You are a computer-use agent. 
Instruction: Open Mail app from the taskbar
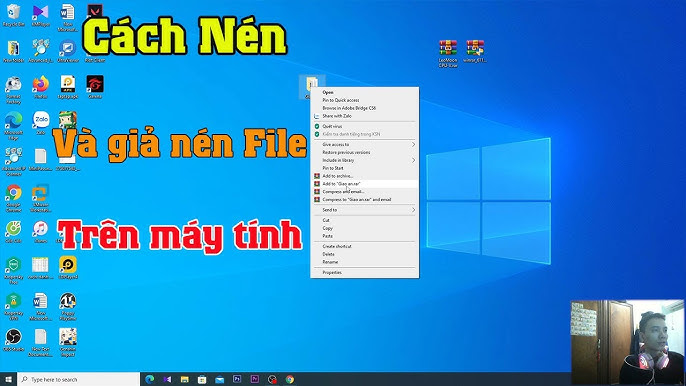(220, 379)
